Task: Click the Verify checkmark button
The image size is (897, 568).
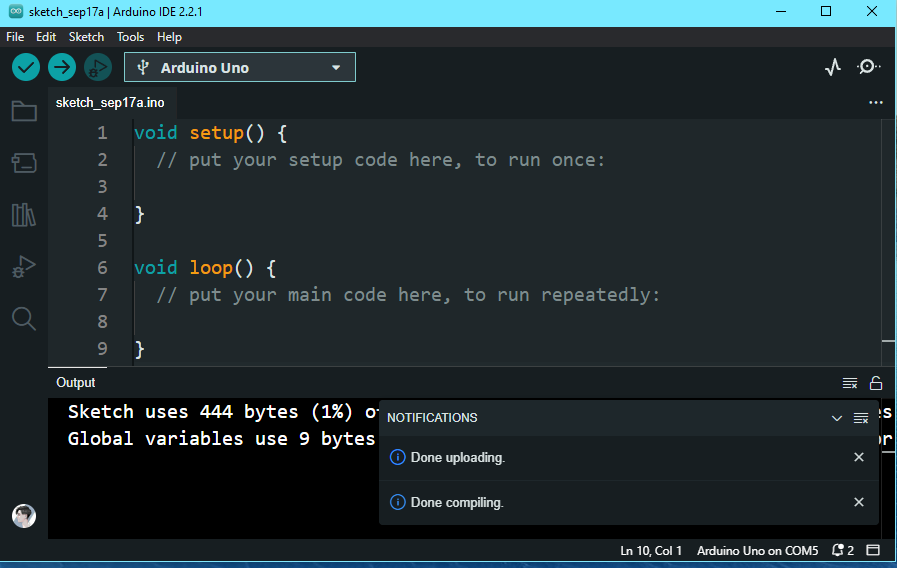Action: click(26, 67)
